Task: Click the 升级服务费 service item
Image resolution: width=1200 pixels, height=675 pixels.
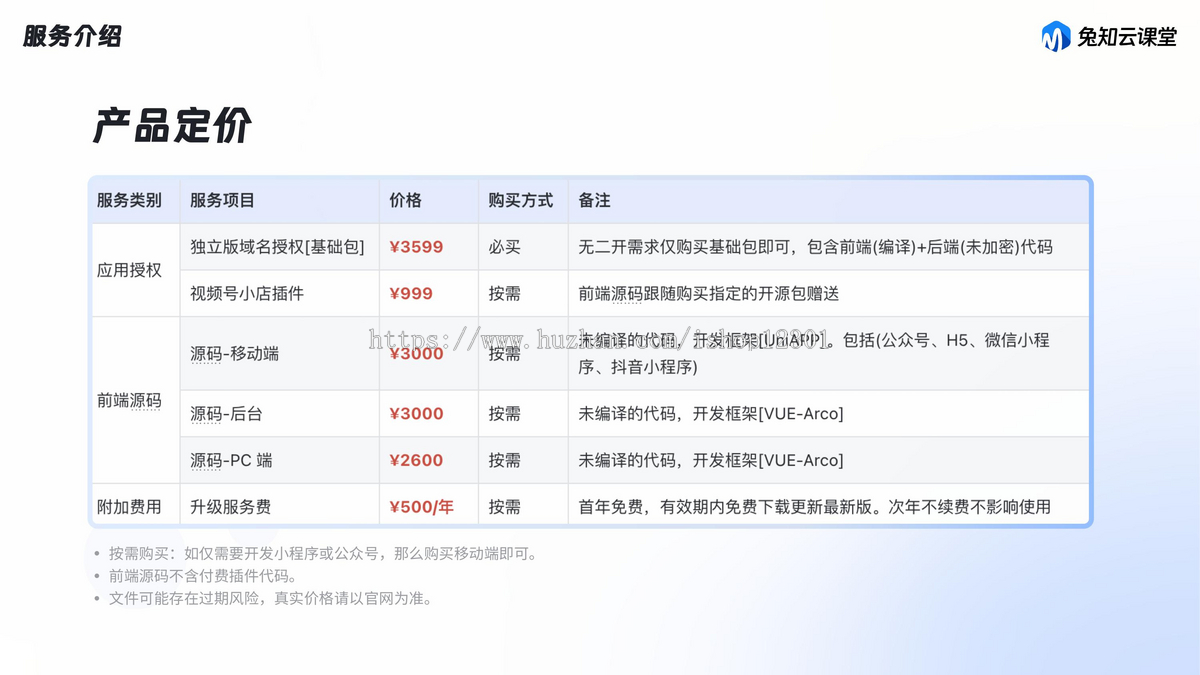Action: tap(231, 507)
